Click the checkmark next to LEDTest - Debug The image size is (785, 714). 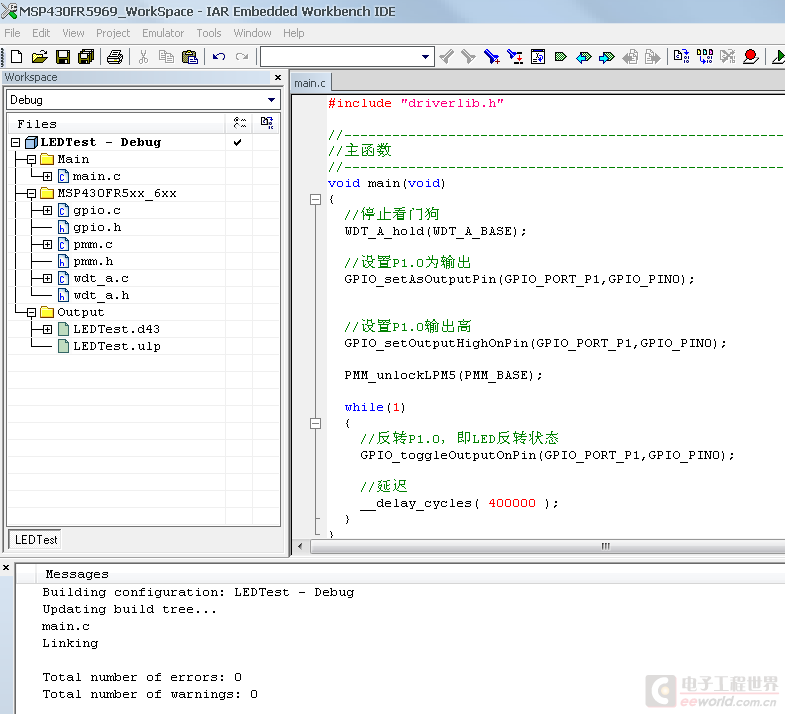pos(237,142)
